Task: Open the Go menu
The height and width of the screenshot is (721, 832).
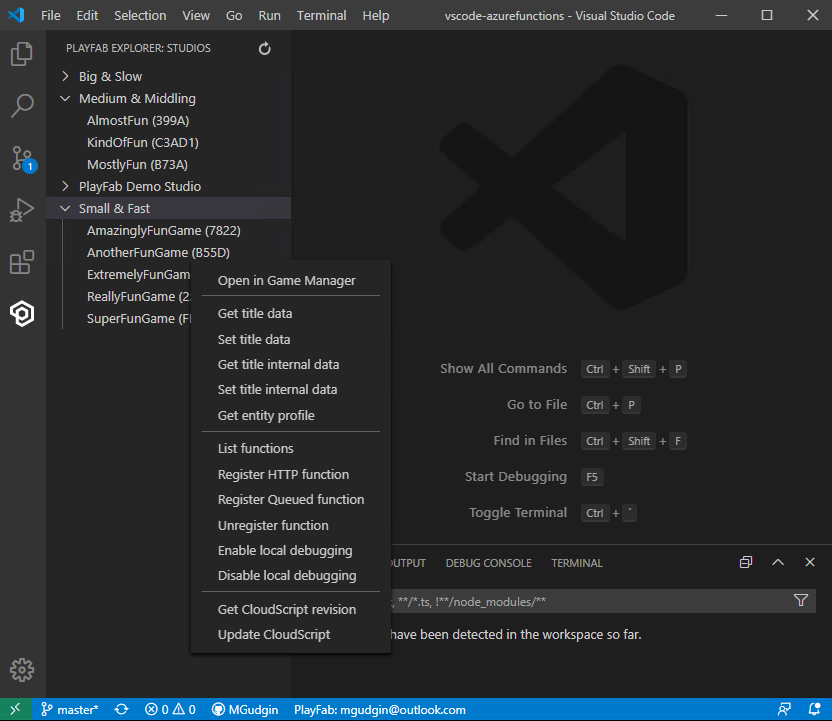Action: (234, 15)
